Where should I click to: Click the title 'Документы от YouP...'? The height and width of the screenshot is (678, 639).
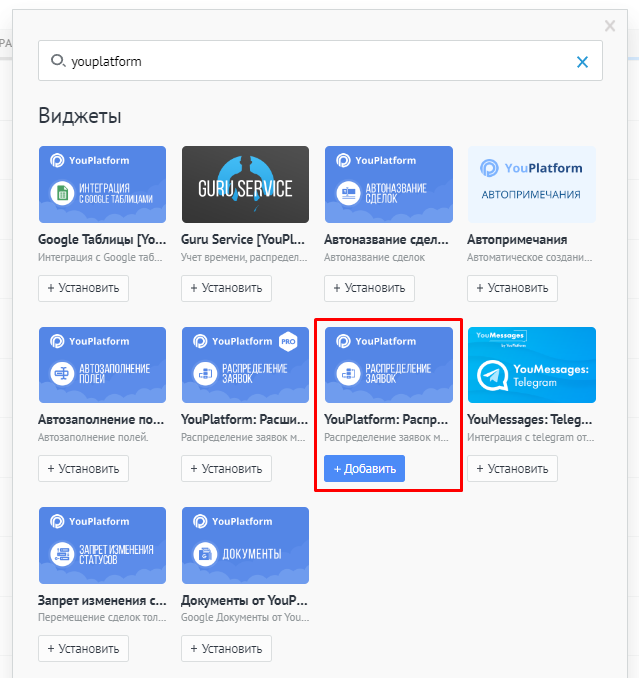point(244,601)
